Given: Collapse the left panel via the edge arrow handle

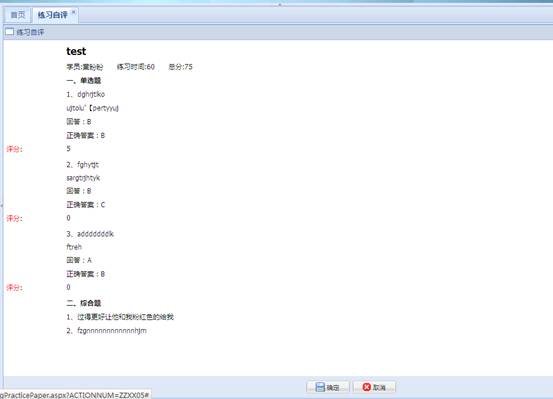Looking at the screenshot, I should 1,205.
